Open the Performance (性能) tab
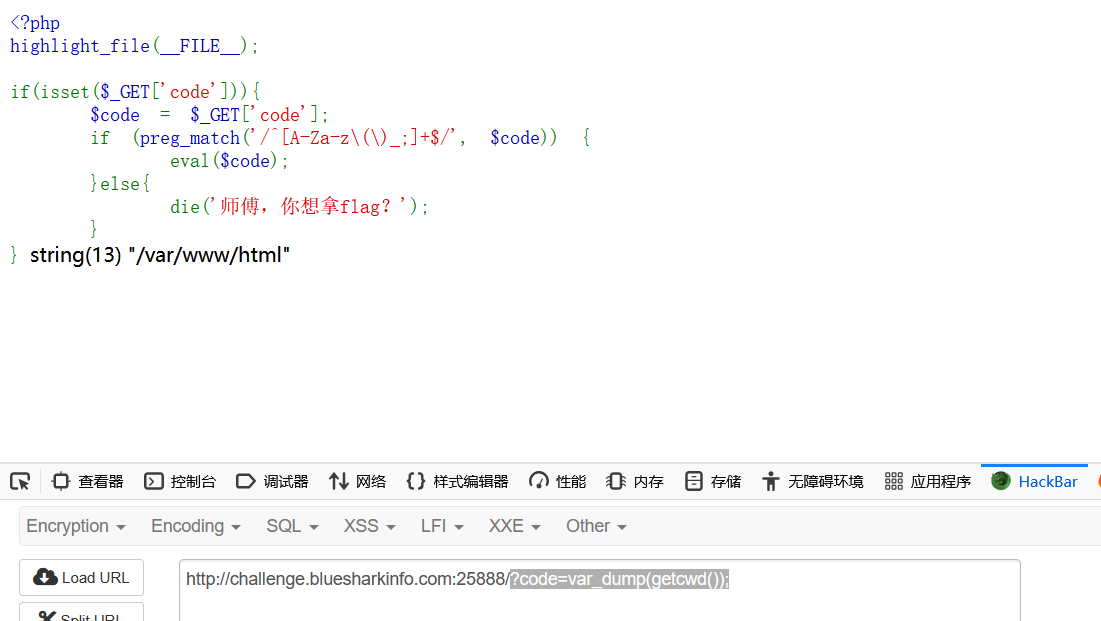This screenshot has width=1101, height=621. [x=558, y=481]
